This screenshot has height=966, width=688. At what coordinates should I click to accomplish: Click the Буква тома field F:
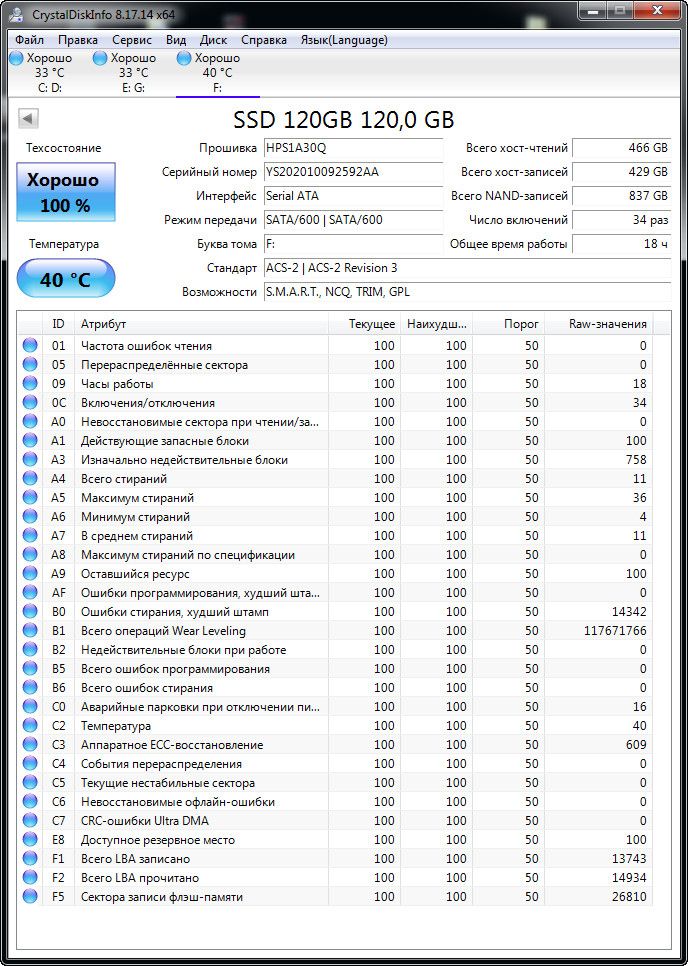[353, 244]
